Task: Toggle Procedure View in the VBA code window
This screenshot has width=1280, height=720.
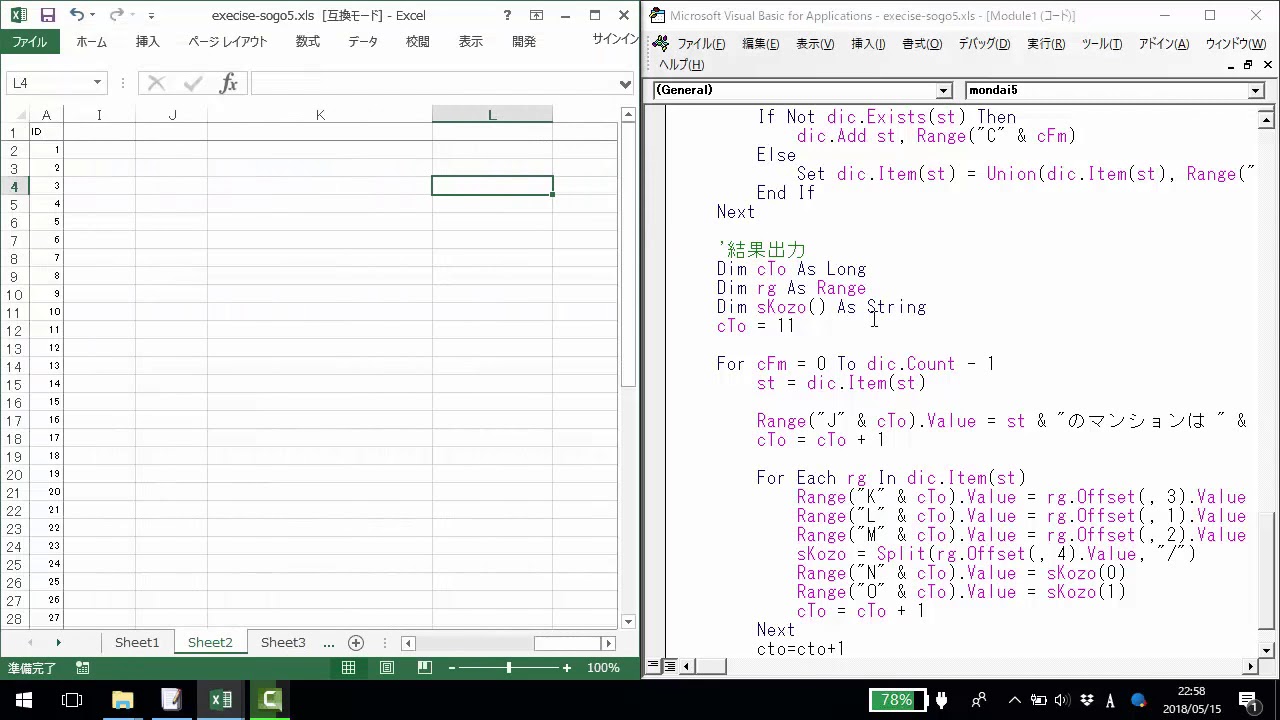Action: (x=654, y=666)
